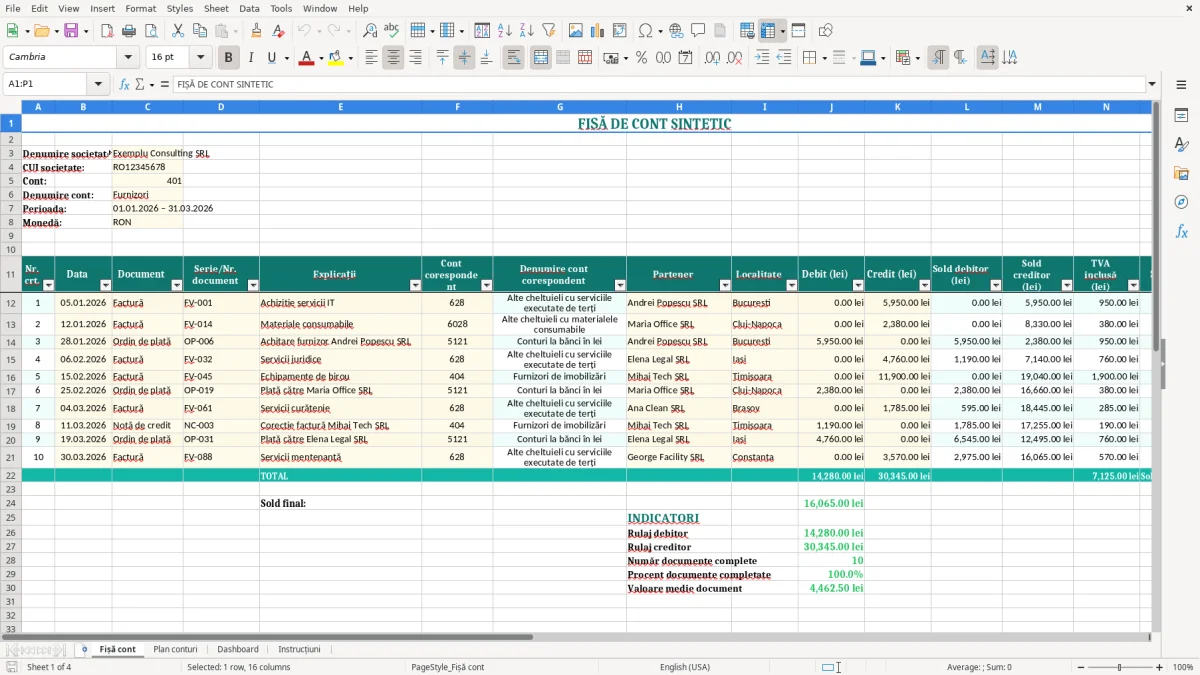Toggle align left

[x=371, y=58]
